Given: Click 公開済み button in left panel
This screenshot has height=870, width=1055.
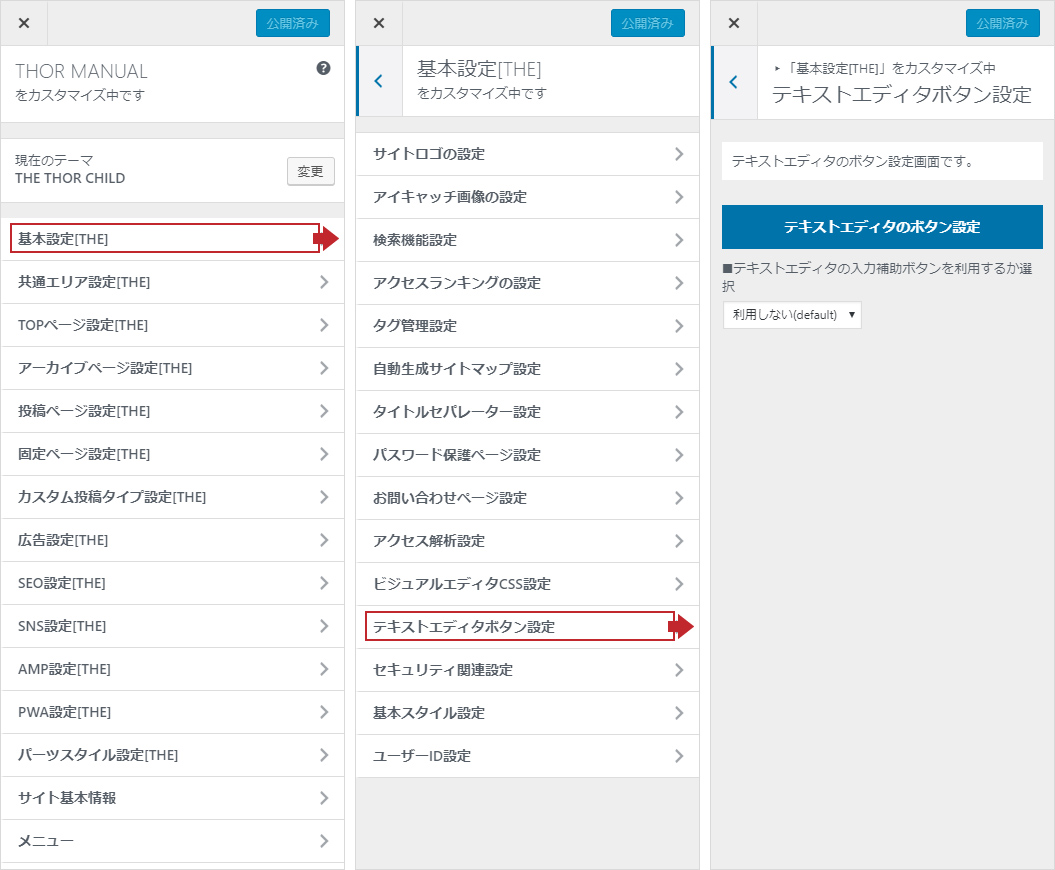Looking at the screenshot, I should click(292, 23).
